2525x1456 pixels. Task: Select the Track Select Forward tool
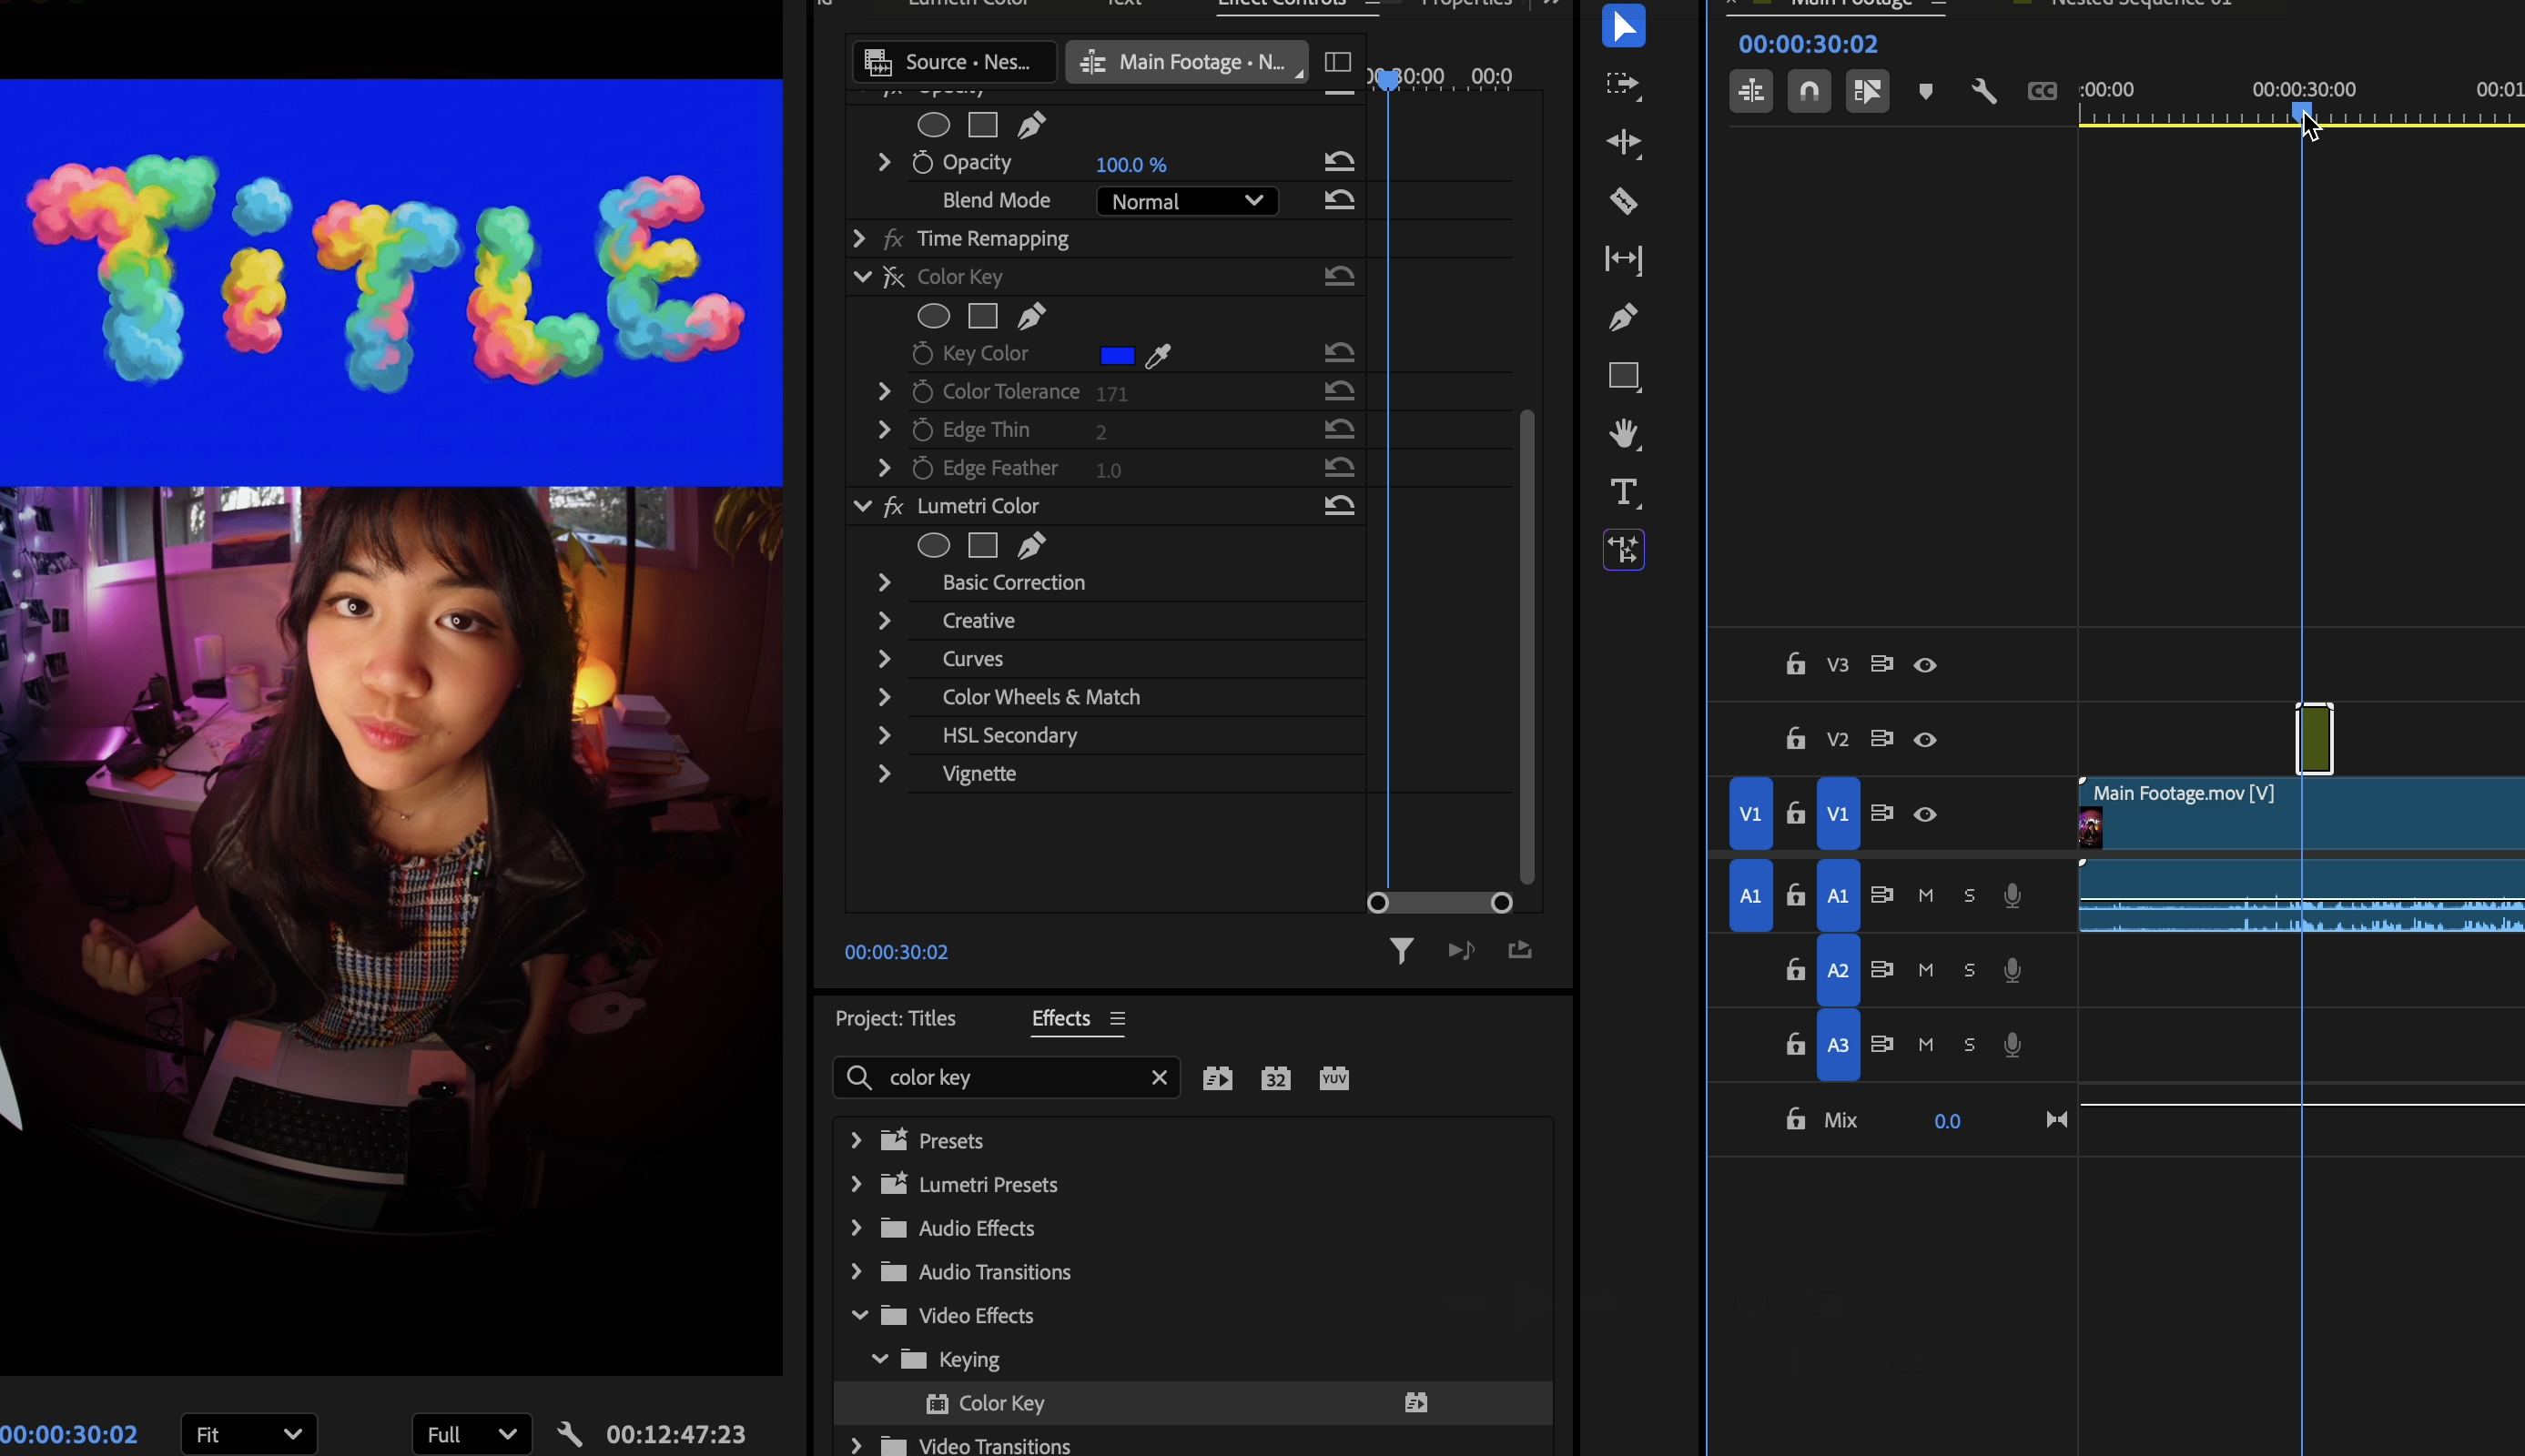(1622, 84)
